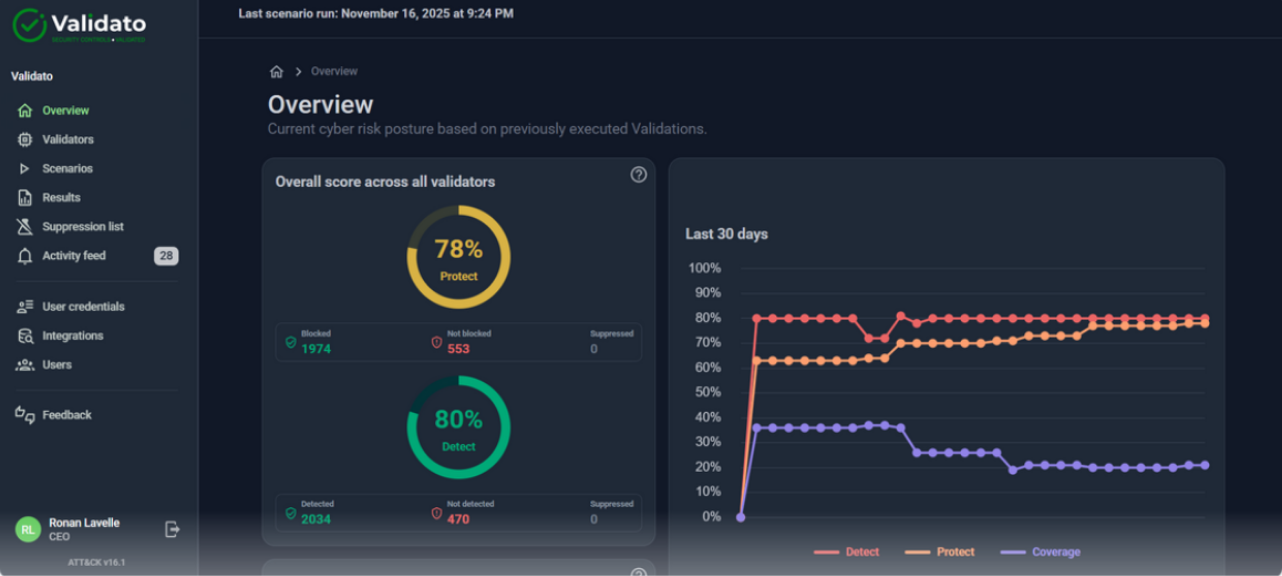The width and height of the screenshot is (1282, 576).
Task: Click the Activity feed 28 badge
Action: pyautogui.click(x=166, y=256)
